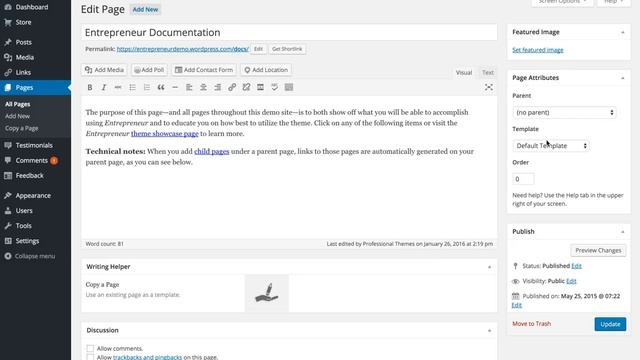Select Add New submenu under Pages

tap(17, 116)
